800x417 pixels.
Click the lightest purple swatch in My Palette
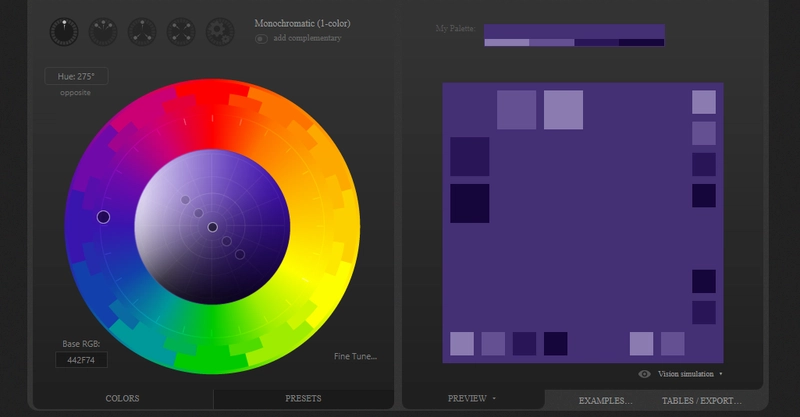pyautogui.click(x=506, y=43)
